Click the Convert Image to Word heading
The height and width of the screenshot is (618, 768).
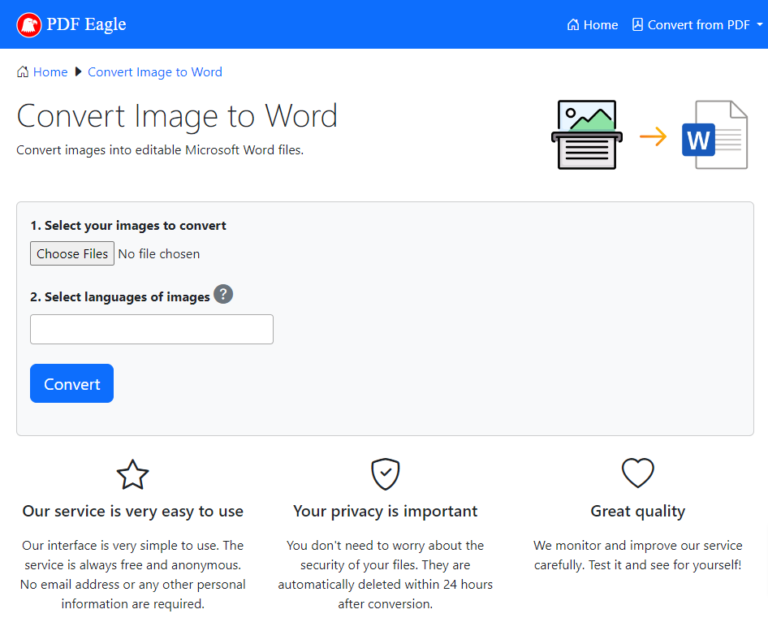point(177,116)
